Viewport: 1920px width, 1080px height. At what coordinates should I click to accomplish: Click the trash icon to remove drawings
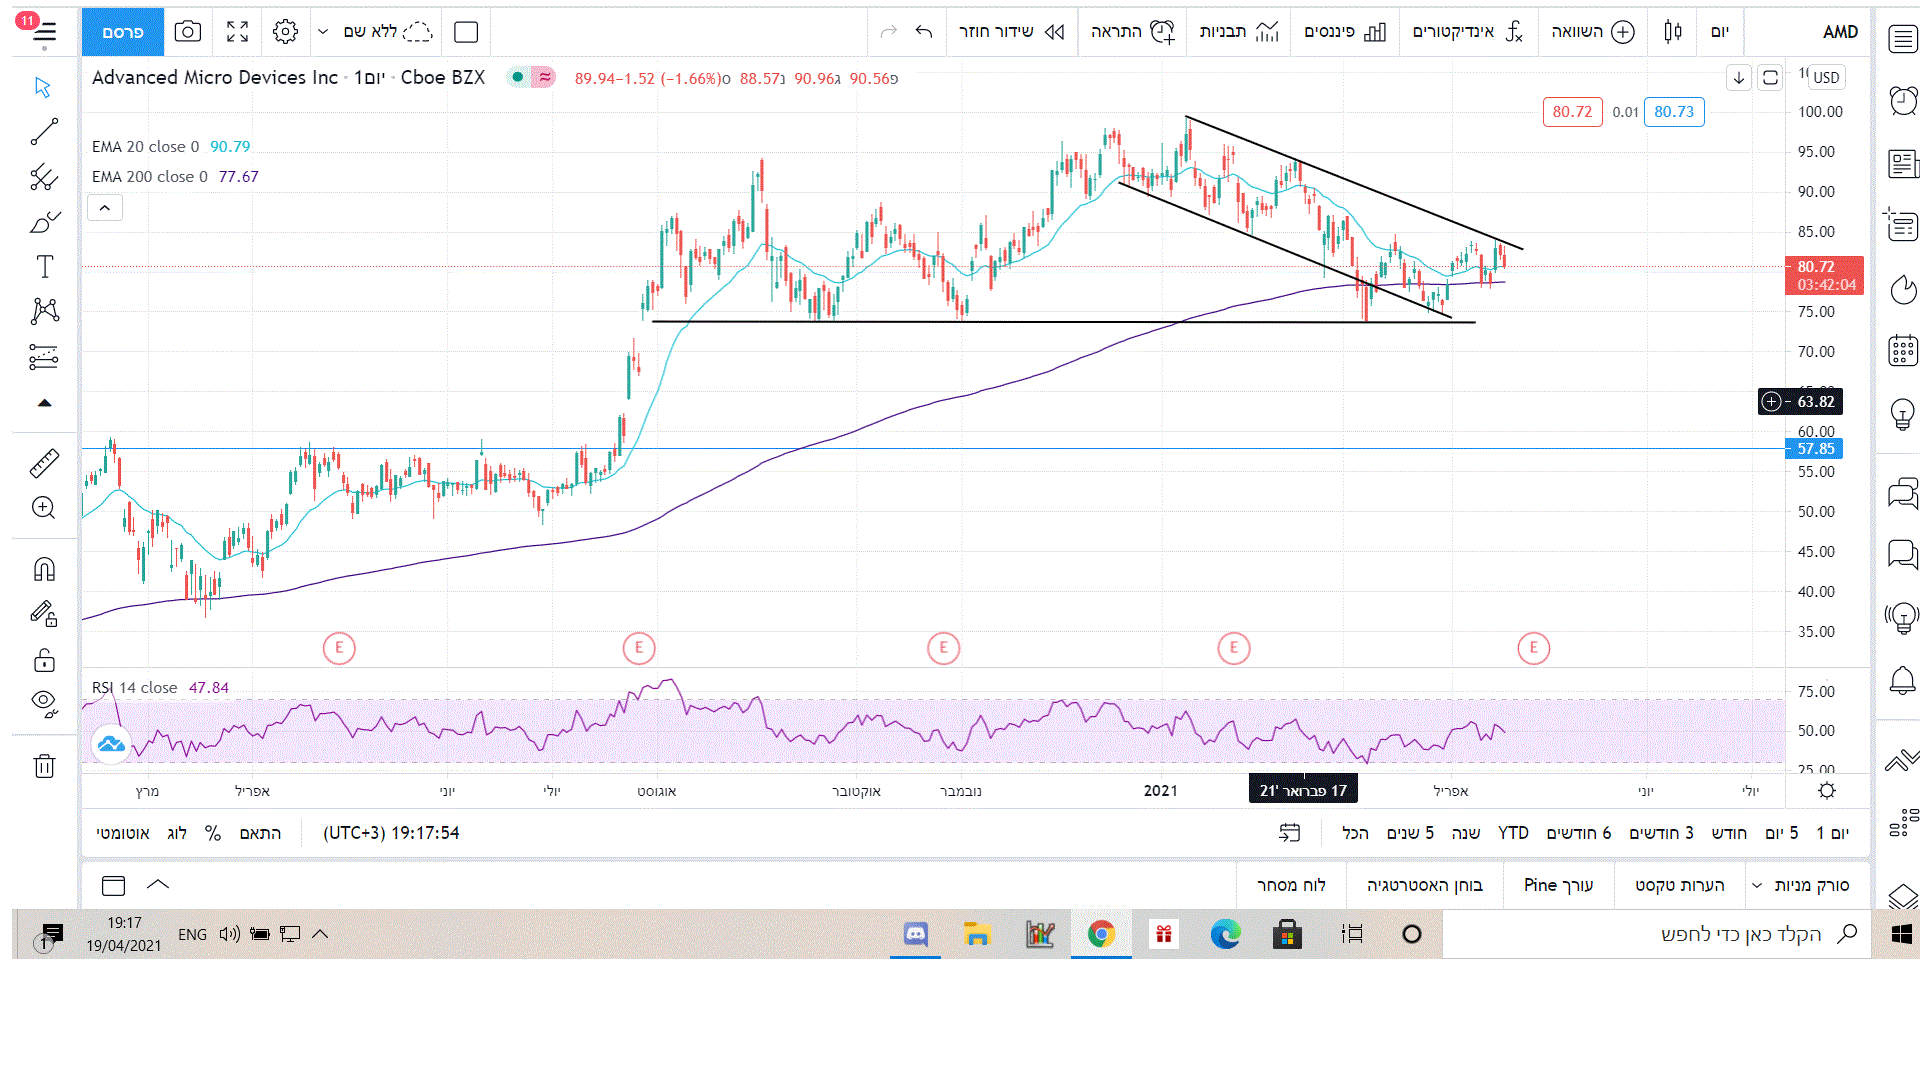point(44,767)
